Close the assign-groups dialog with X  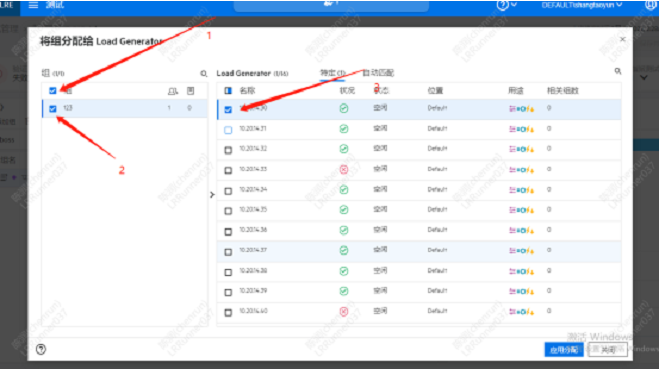623,39
